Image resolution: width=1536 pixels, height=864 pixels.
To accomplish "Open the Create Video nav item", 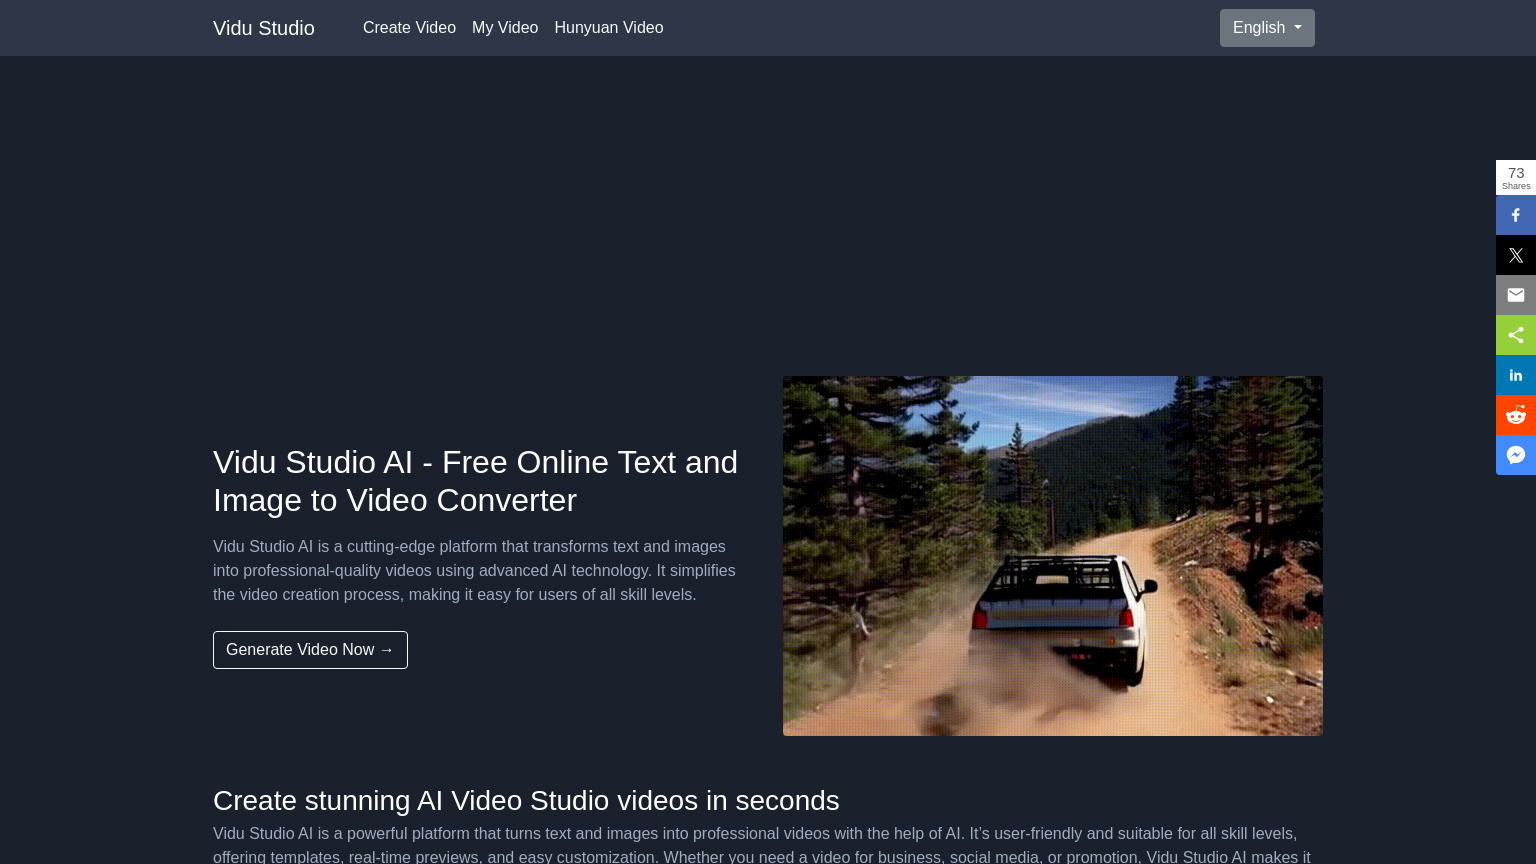I will [x=409, y=28].
